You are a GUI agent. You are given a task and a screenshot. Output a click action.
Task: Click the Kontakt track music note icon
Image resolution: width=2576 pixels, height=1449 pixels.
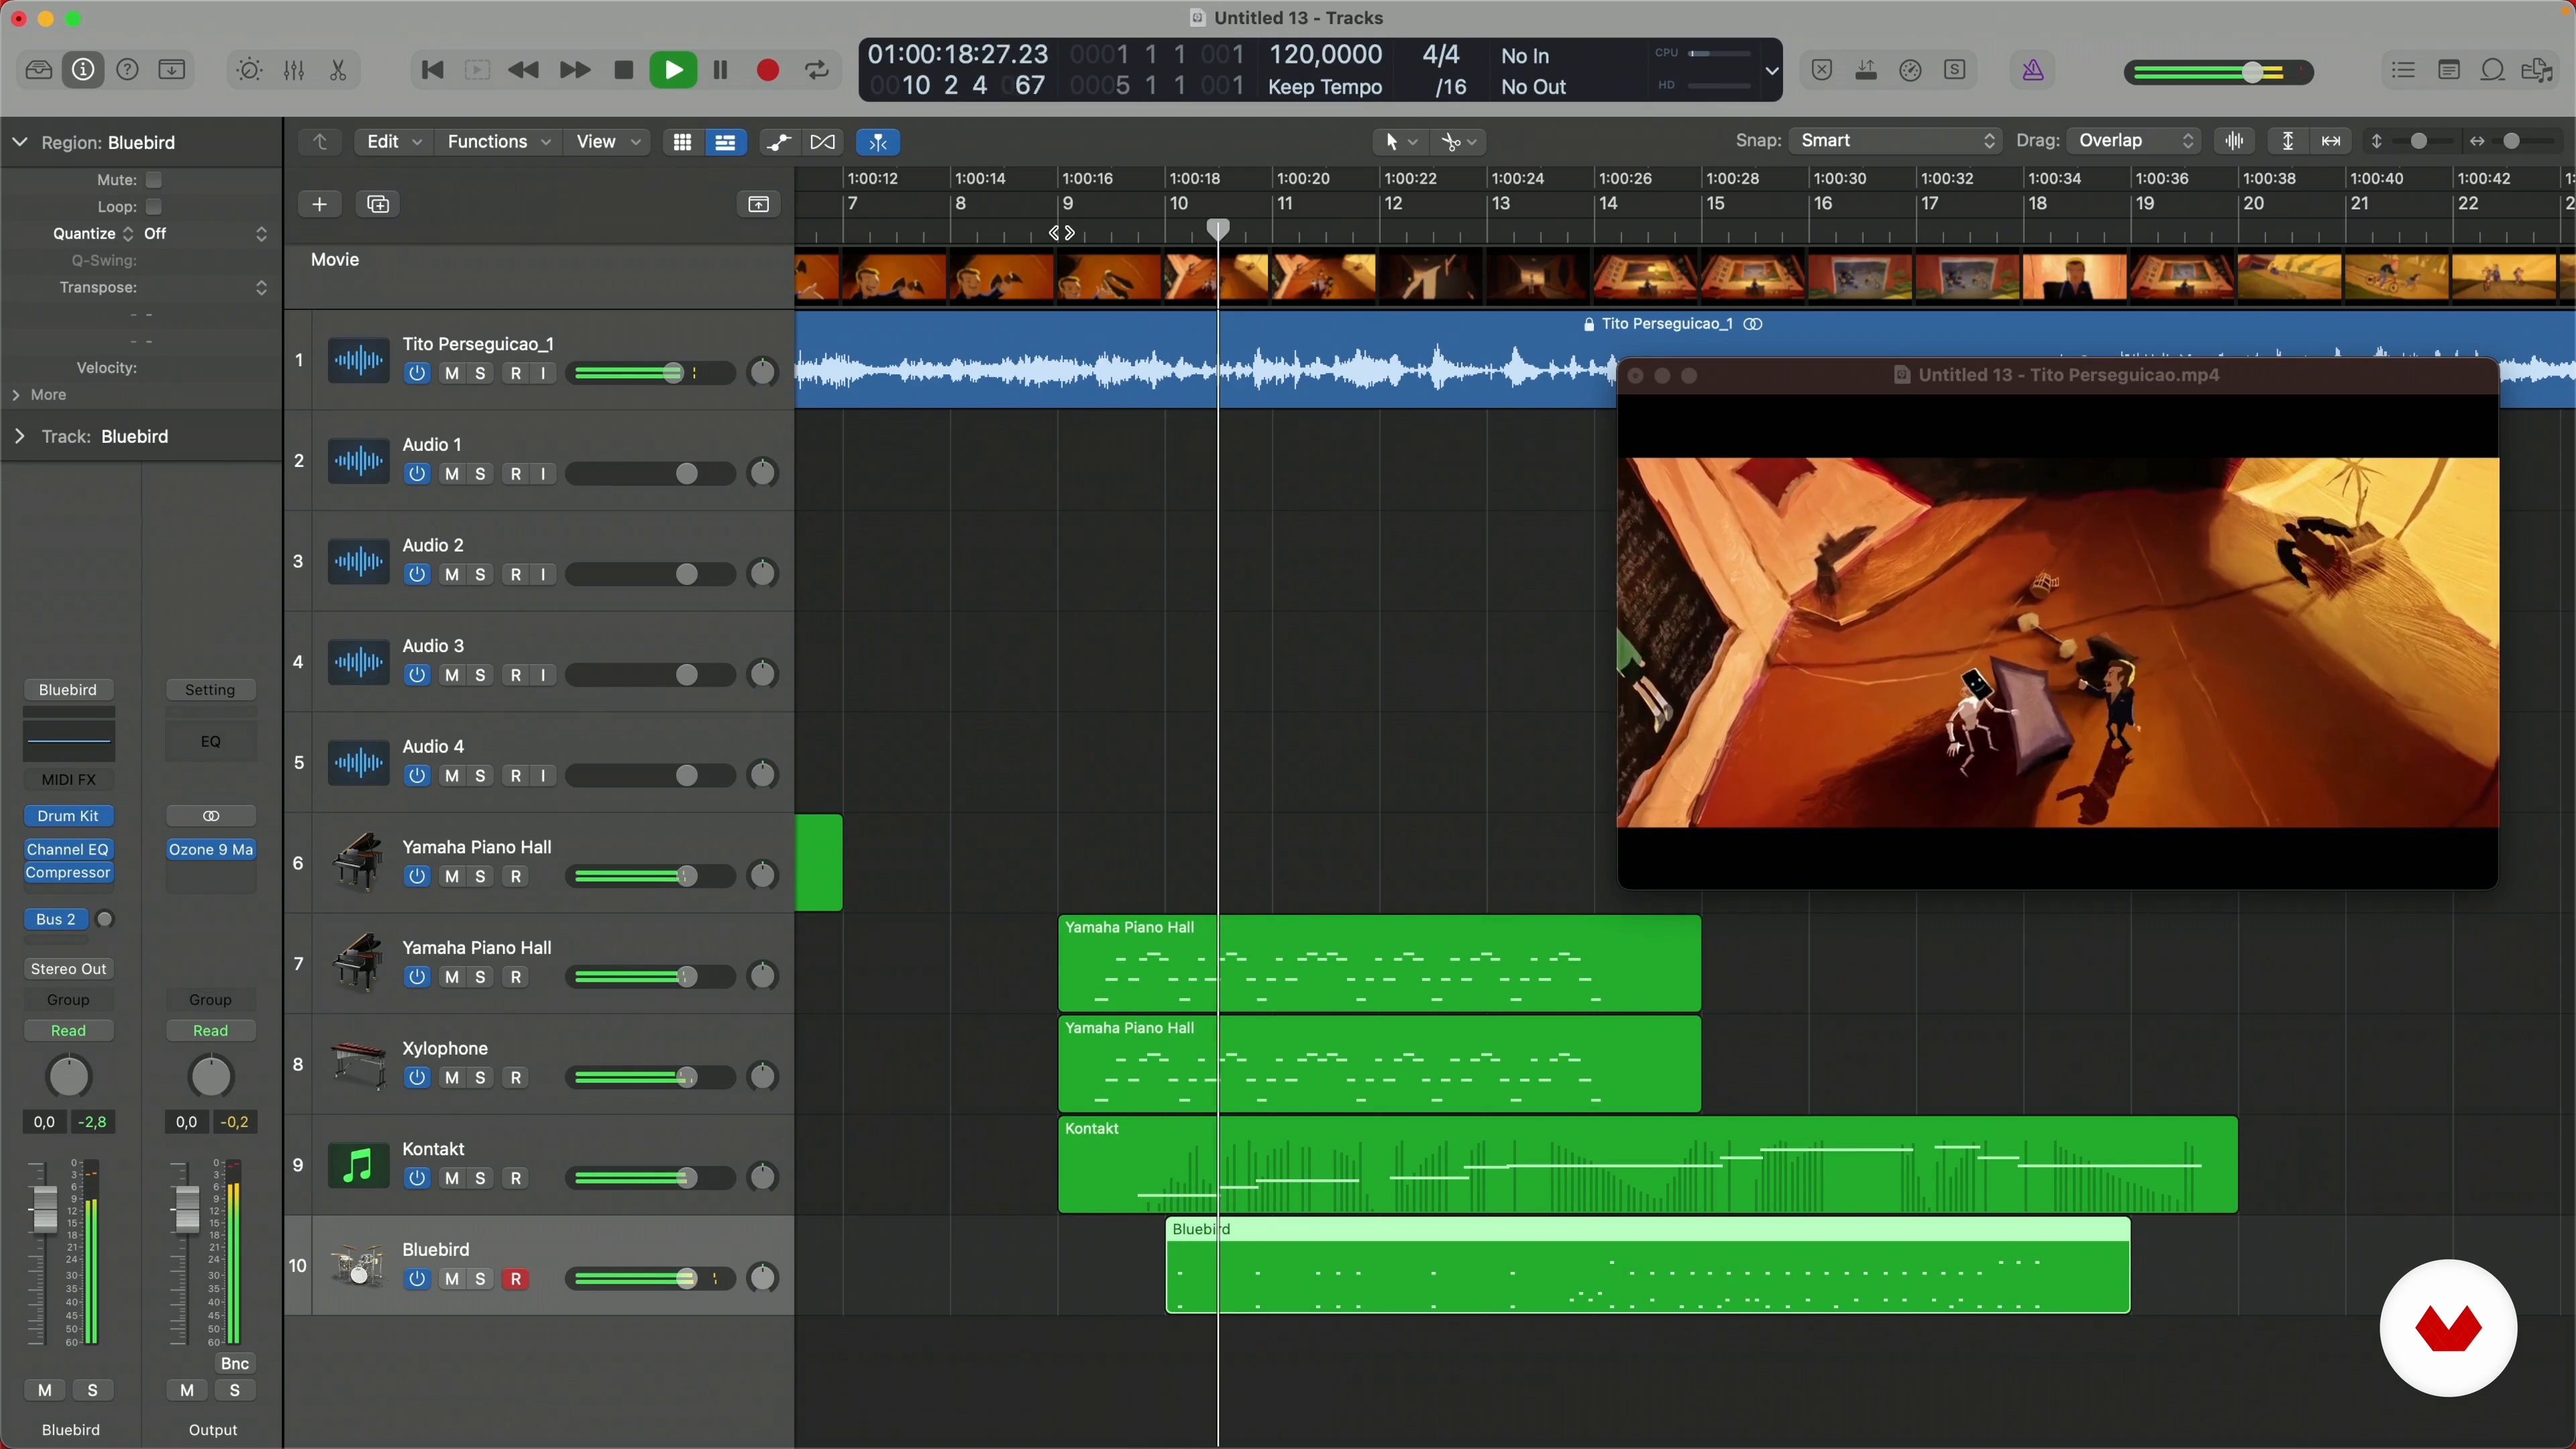(x=358, y=1165)
